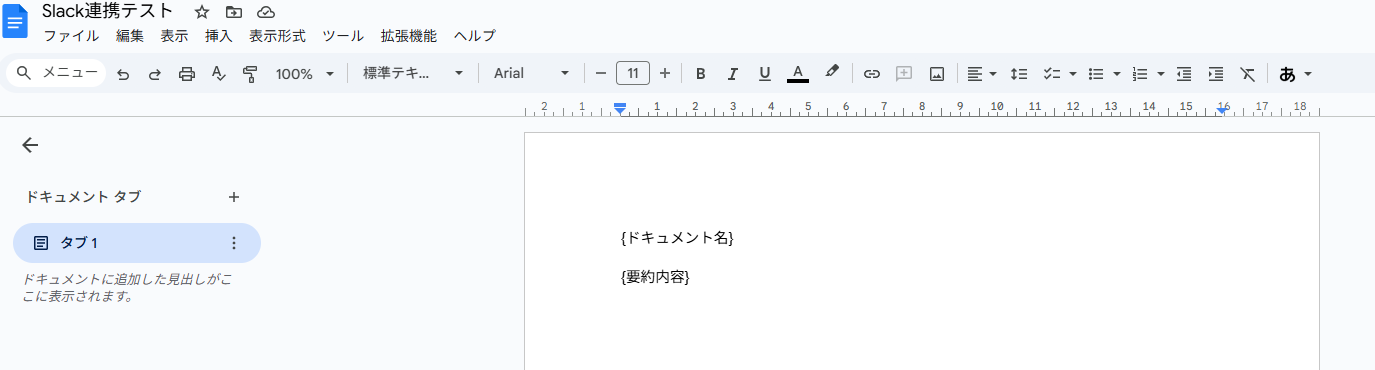1375x370 pixels.
Task: Insert an image using picture icon
Action: 937,73
